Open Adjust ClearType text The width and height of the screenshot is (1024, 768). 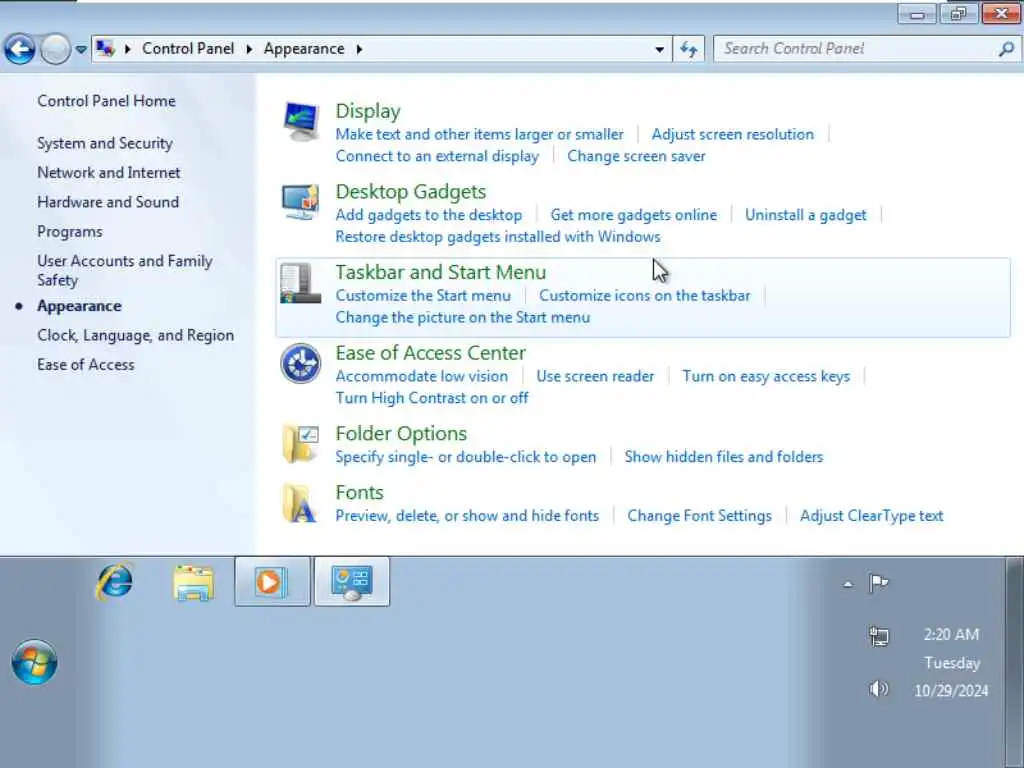click(x=872, y=516)
